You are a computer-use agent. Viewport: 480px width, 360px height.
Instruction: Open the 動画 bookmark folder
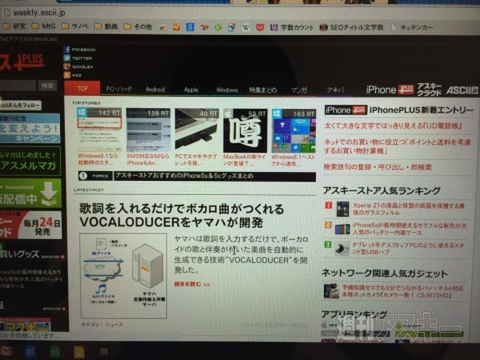point(106,26)
